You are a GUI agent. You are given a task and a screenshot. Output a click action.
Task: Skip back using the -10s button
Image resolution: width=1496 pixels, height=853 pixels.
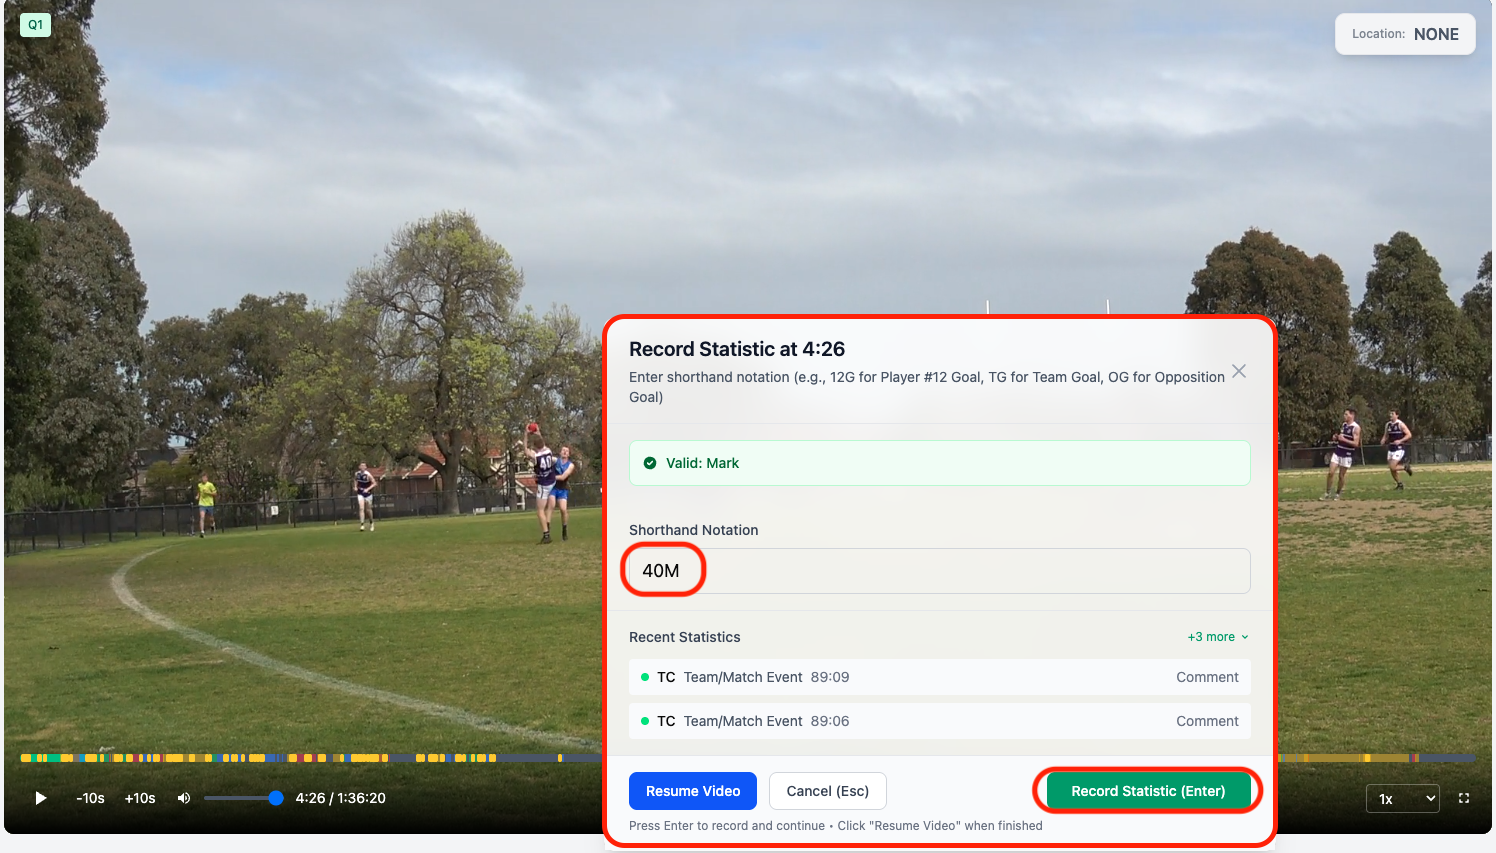click(91, 798)
